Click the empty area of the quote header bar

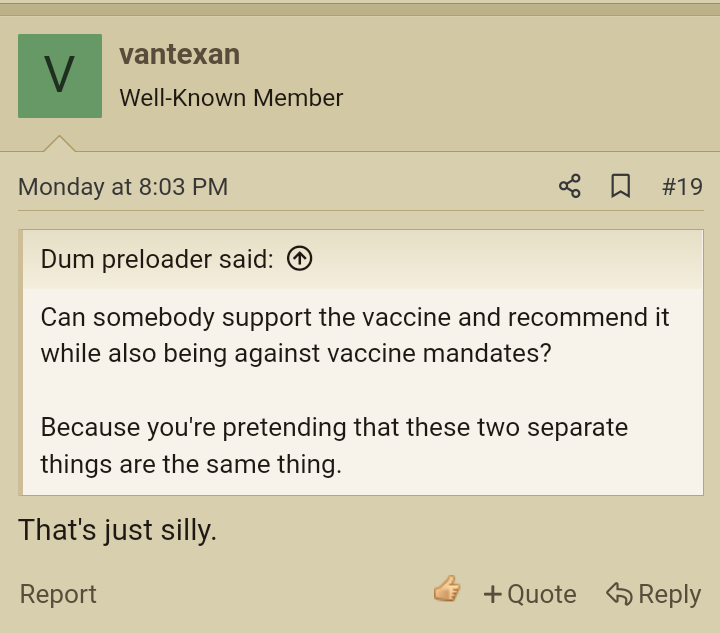505,259
